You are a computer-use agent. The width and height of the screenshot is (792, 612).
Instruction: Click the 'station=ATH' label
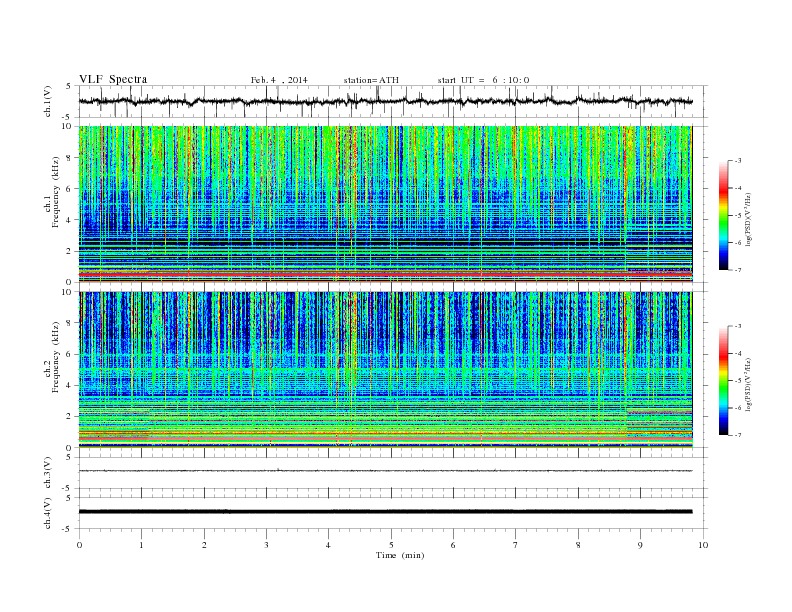pos(371,80)
